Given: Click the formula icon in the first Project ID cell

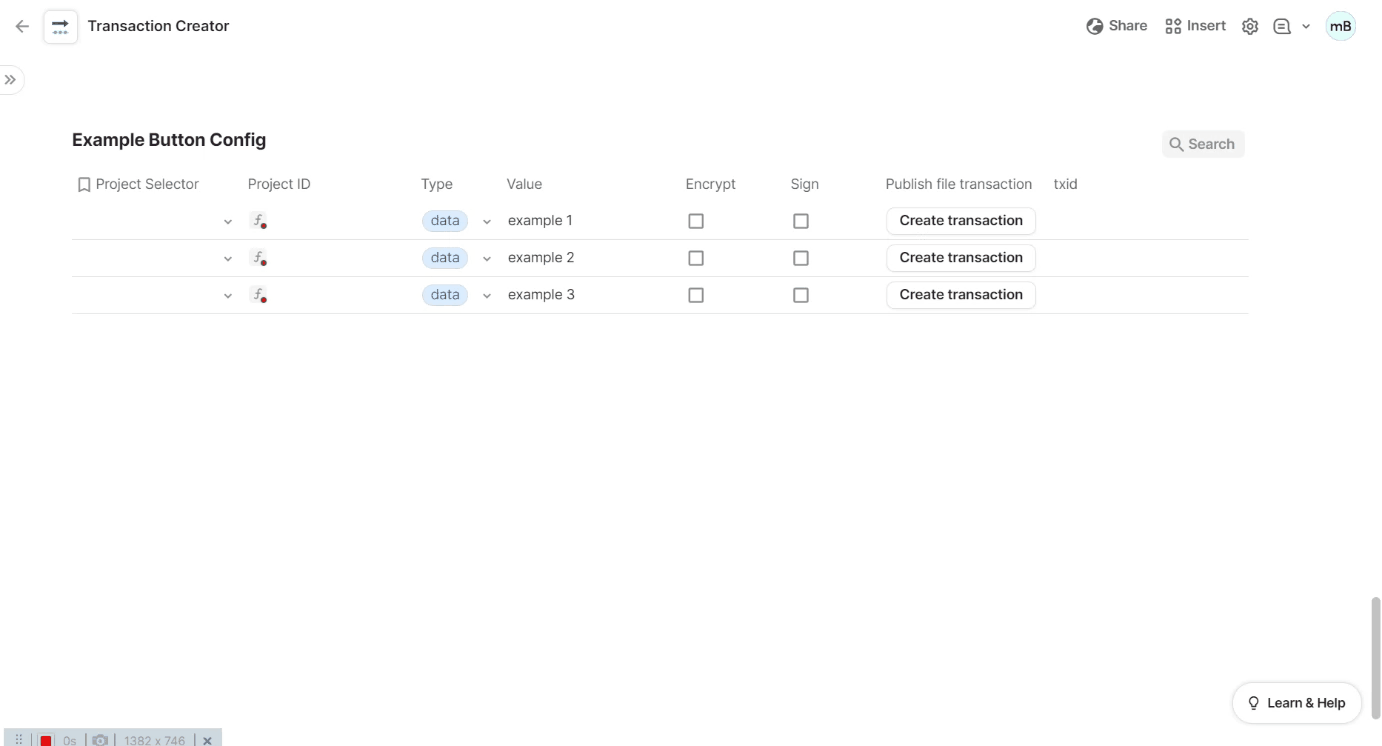Looking at the screenshot, I should click(x=259, y=219).
